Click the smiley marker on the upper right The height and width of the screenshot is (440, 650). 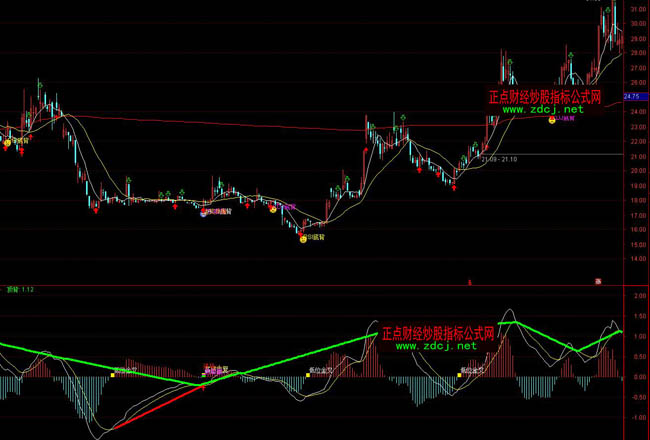tap(551, 120)
